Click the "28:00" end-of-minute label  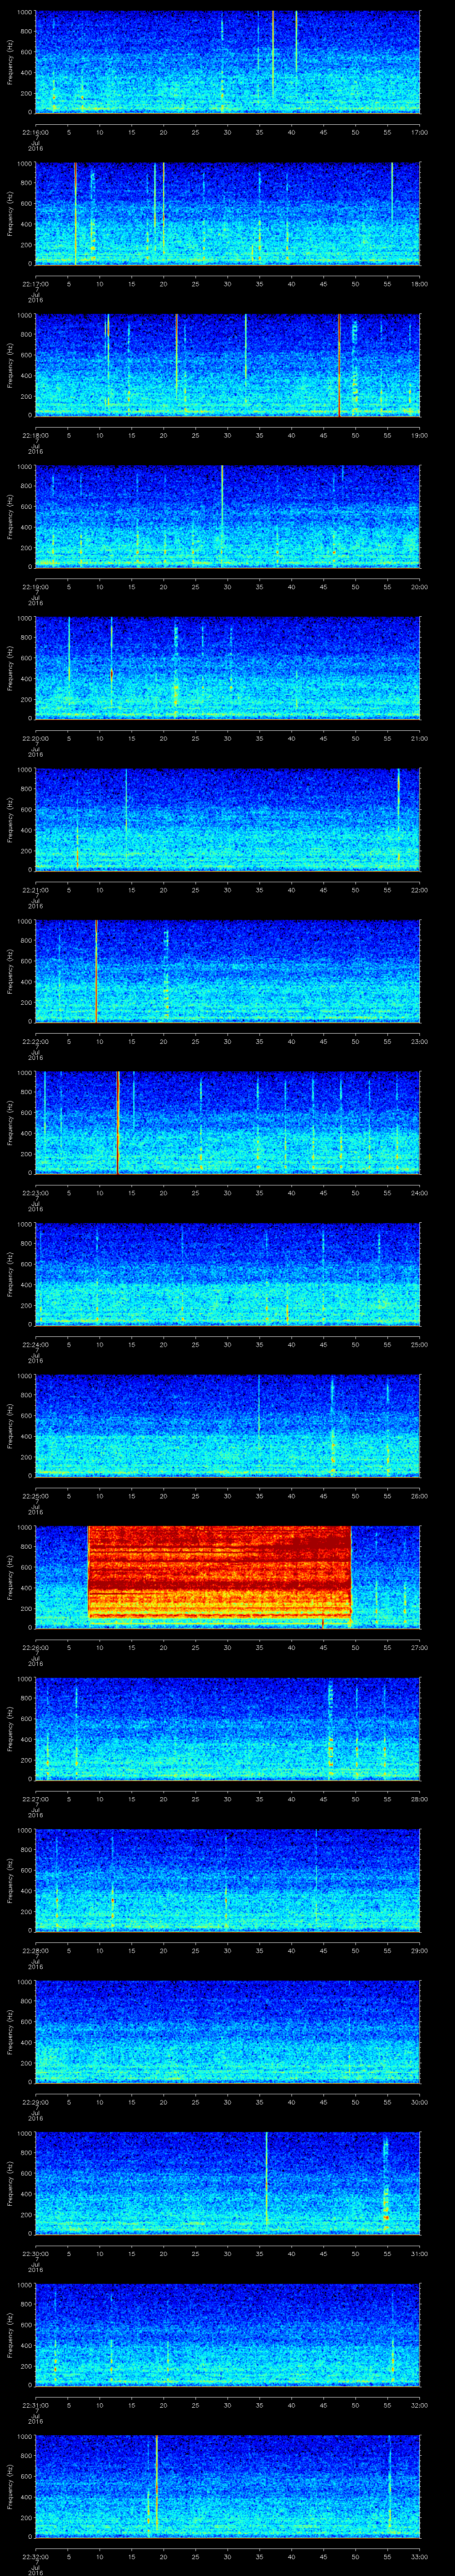pos(419,1799)
